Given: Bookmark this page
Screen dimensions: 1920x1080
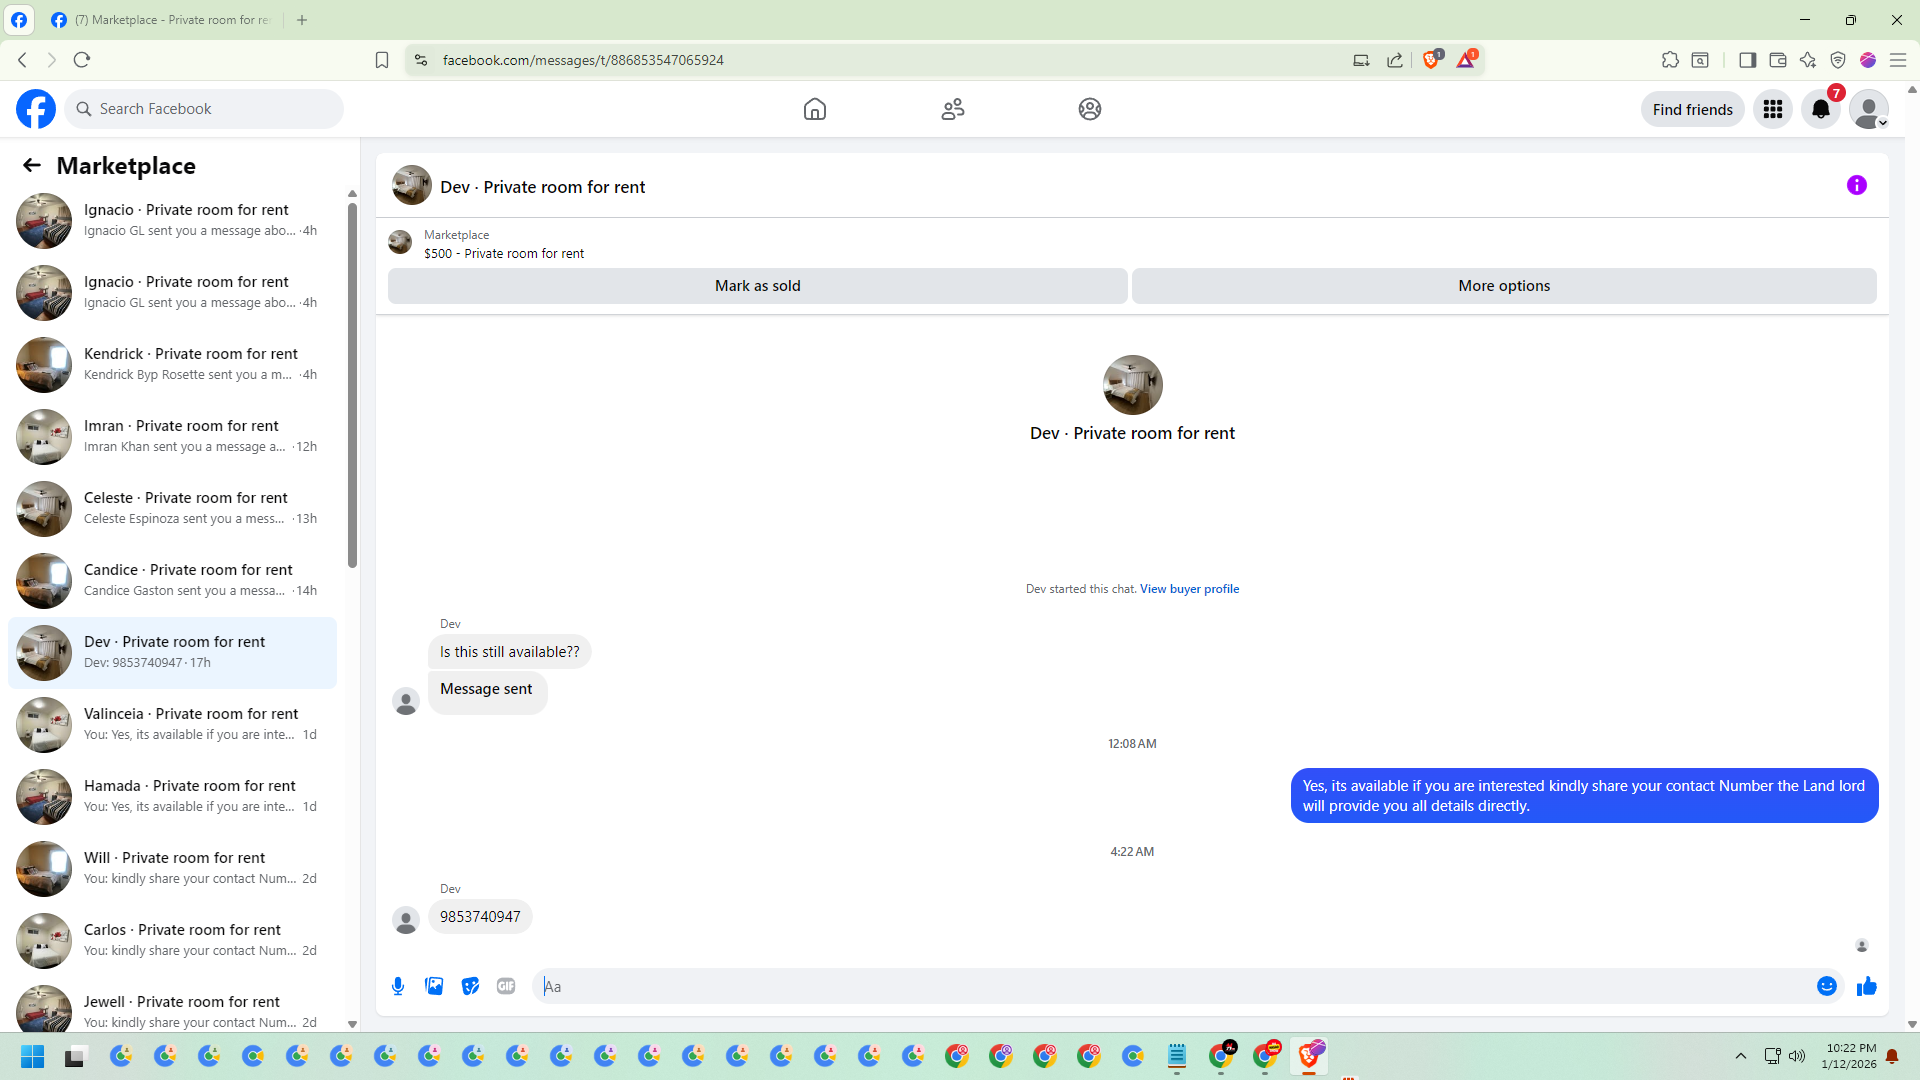Looking at the screenshot, I should [x=382, y=60].
